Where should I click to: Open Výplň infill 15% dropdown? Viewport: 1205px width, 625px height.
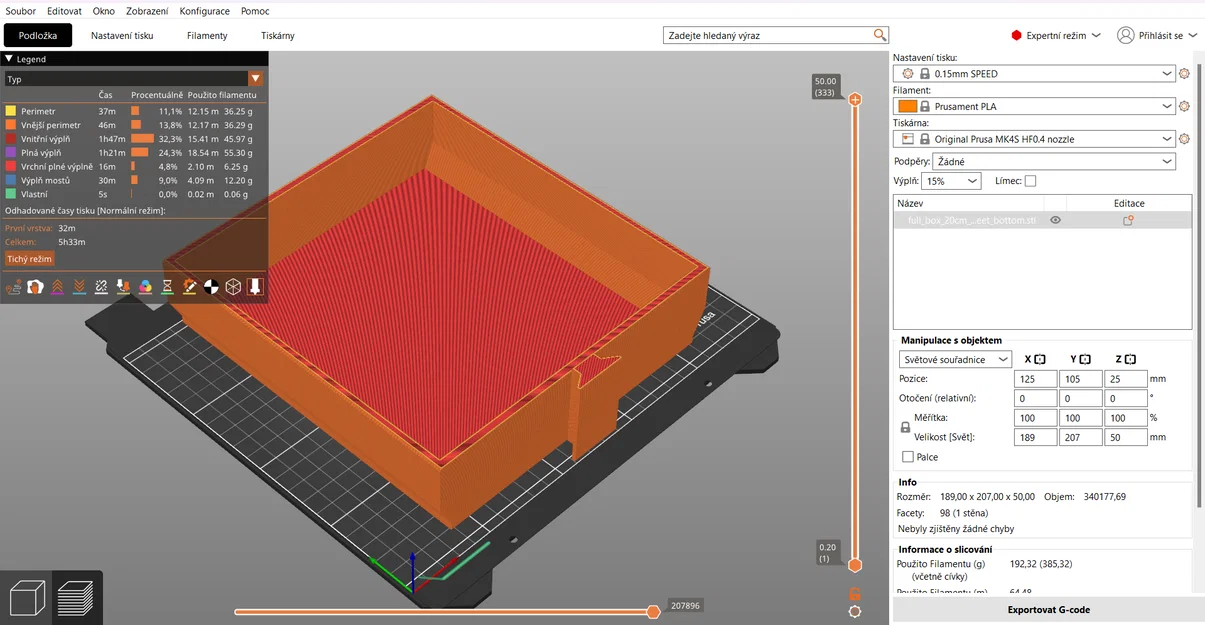click(x=951, y=181)
